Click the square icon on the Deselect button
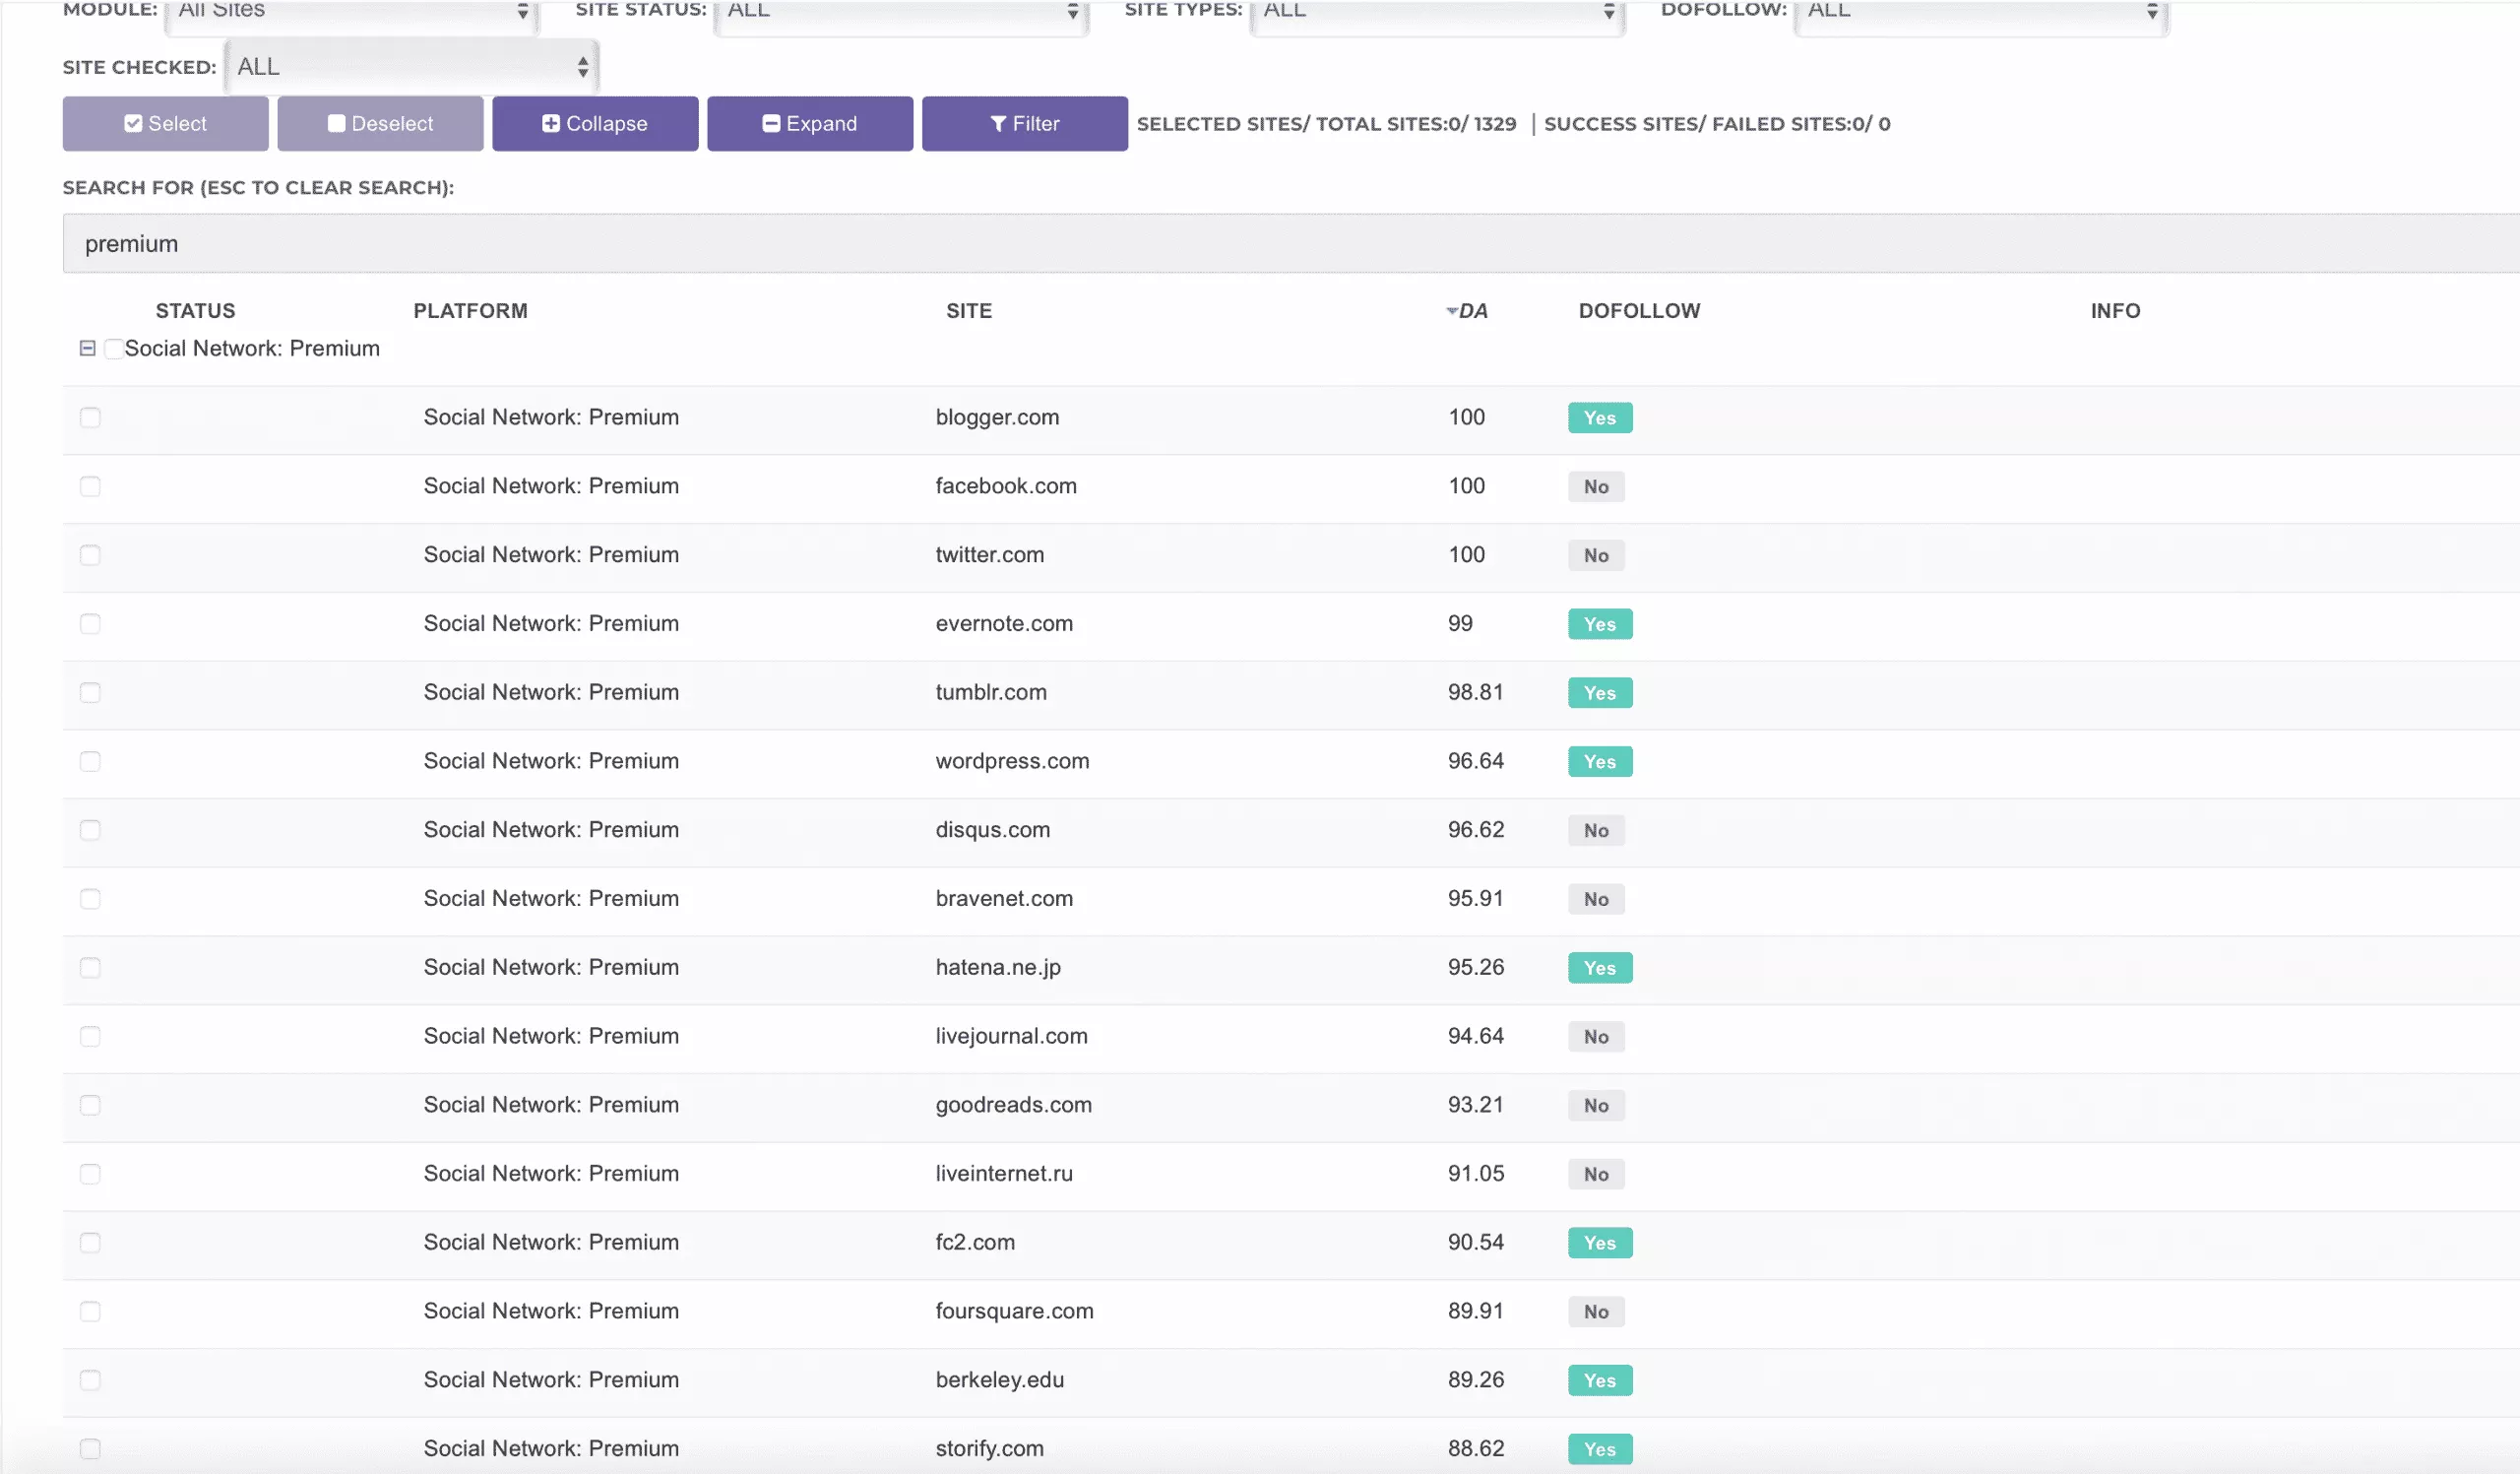This screenshot has width=2520, height=1474. click(x=336, y=123)
